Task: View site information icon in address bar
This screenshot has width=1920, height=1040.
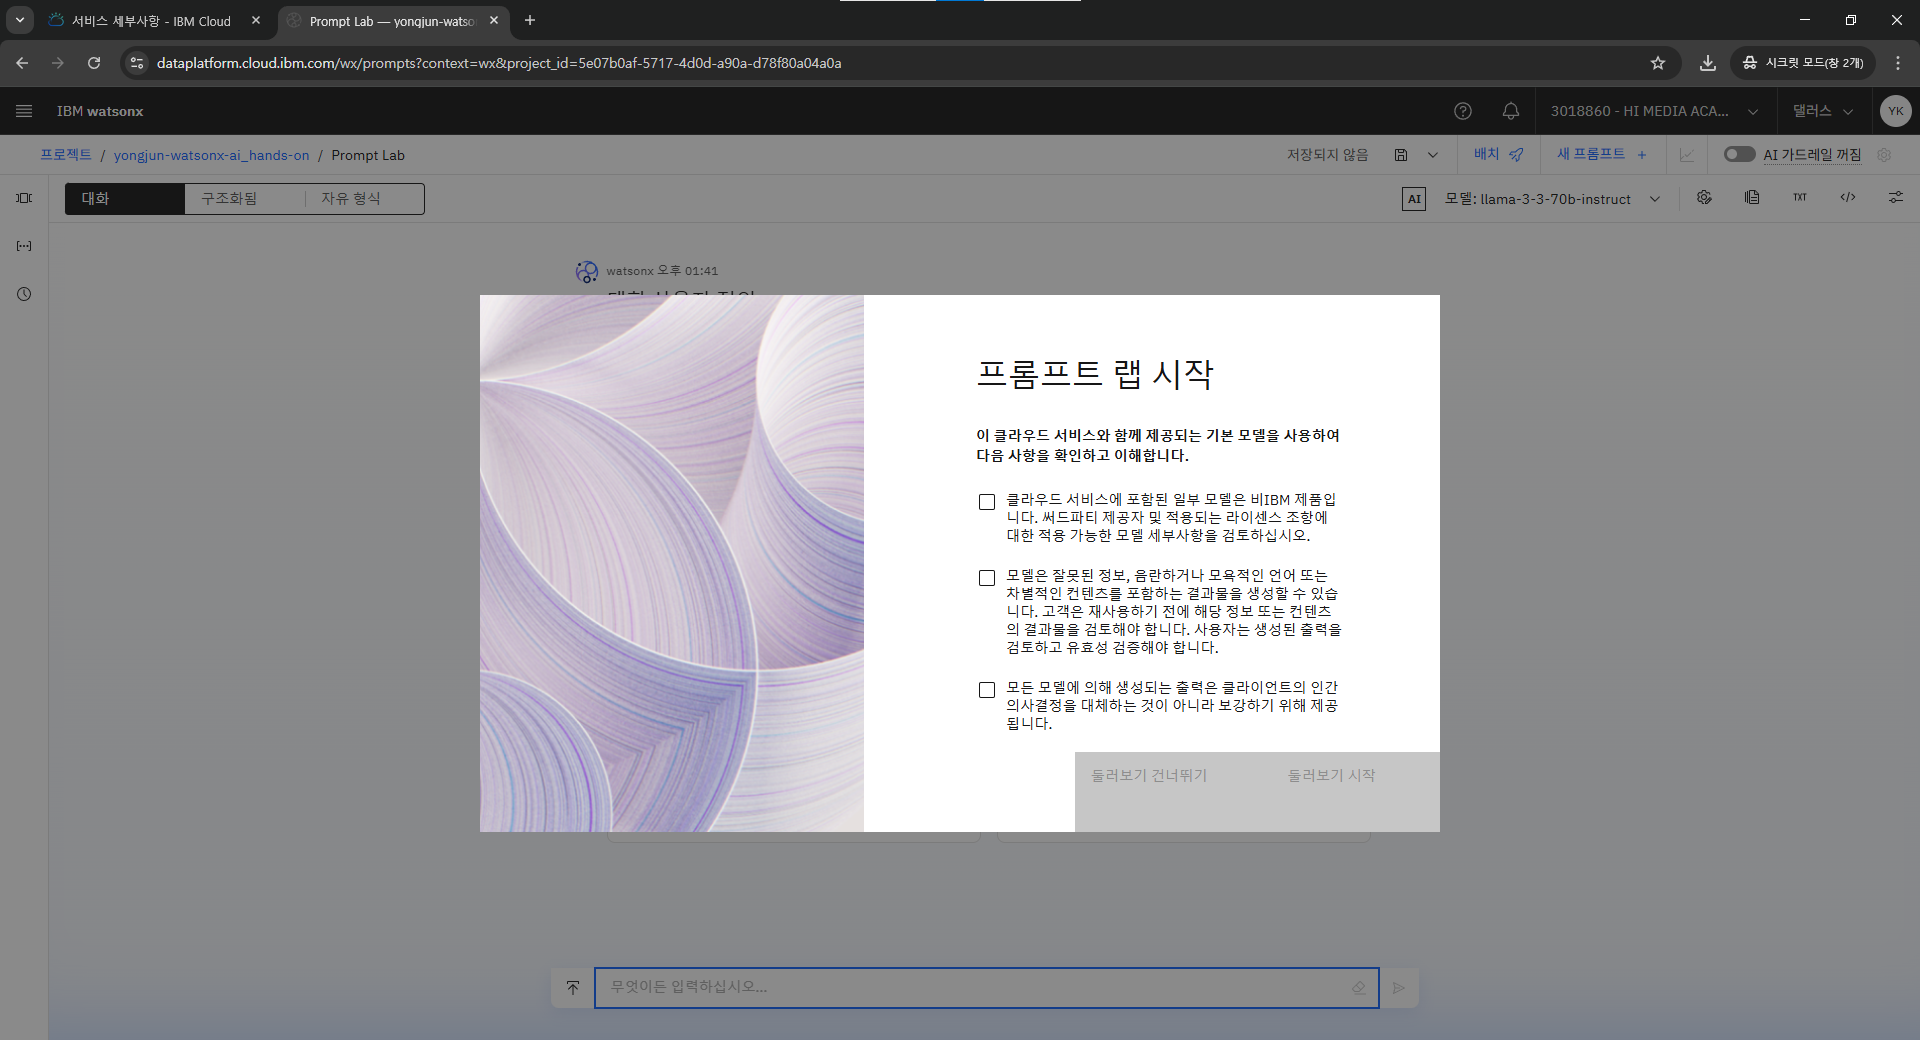Action: (x=137, y=63)
